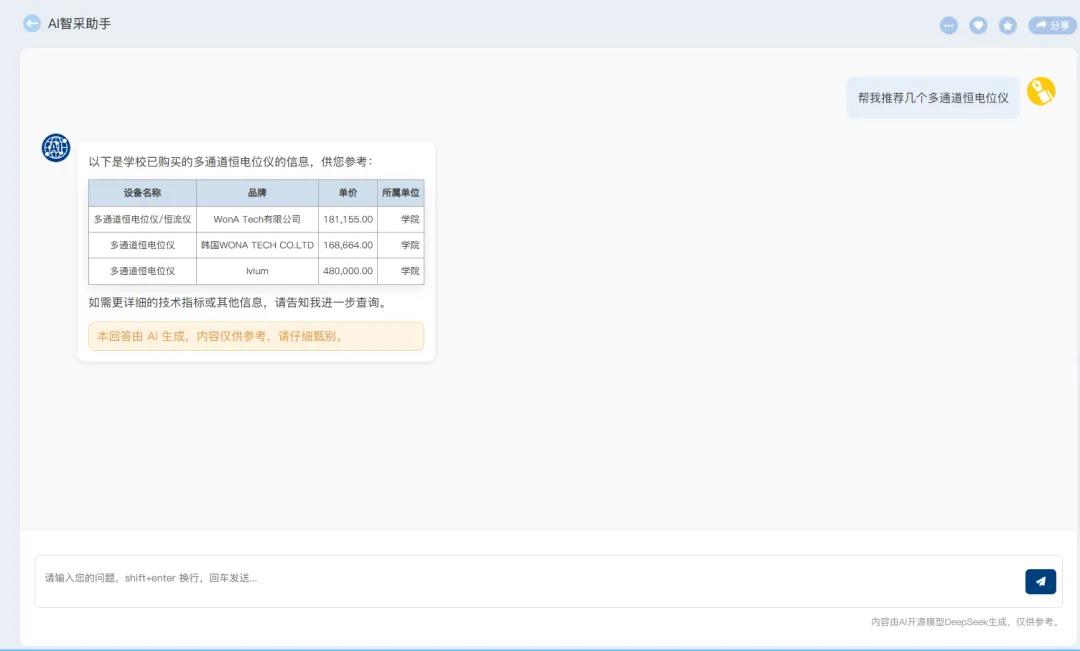Viewport: 1080px width, 651px height.
Task: Click the heart favorite icon
Action: pos(978,25)
